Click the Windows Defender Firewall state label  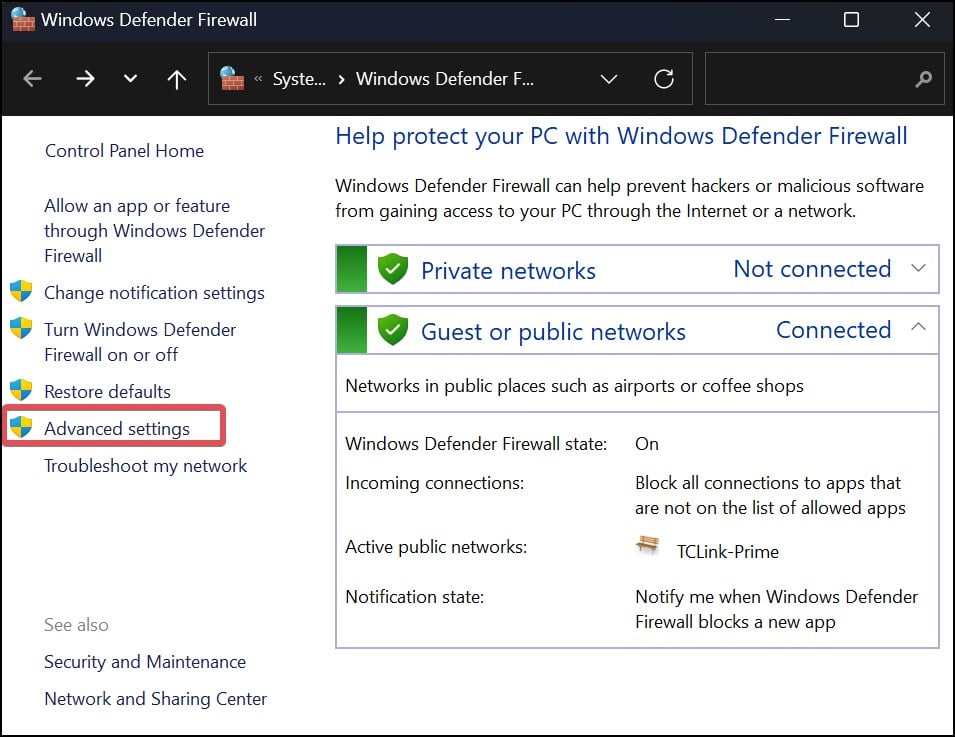476,443
